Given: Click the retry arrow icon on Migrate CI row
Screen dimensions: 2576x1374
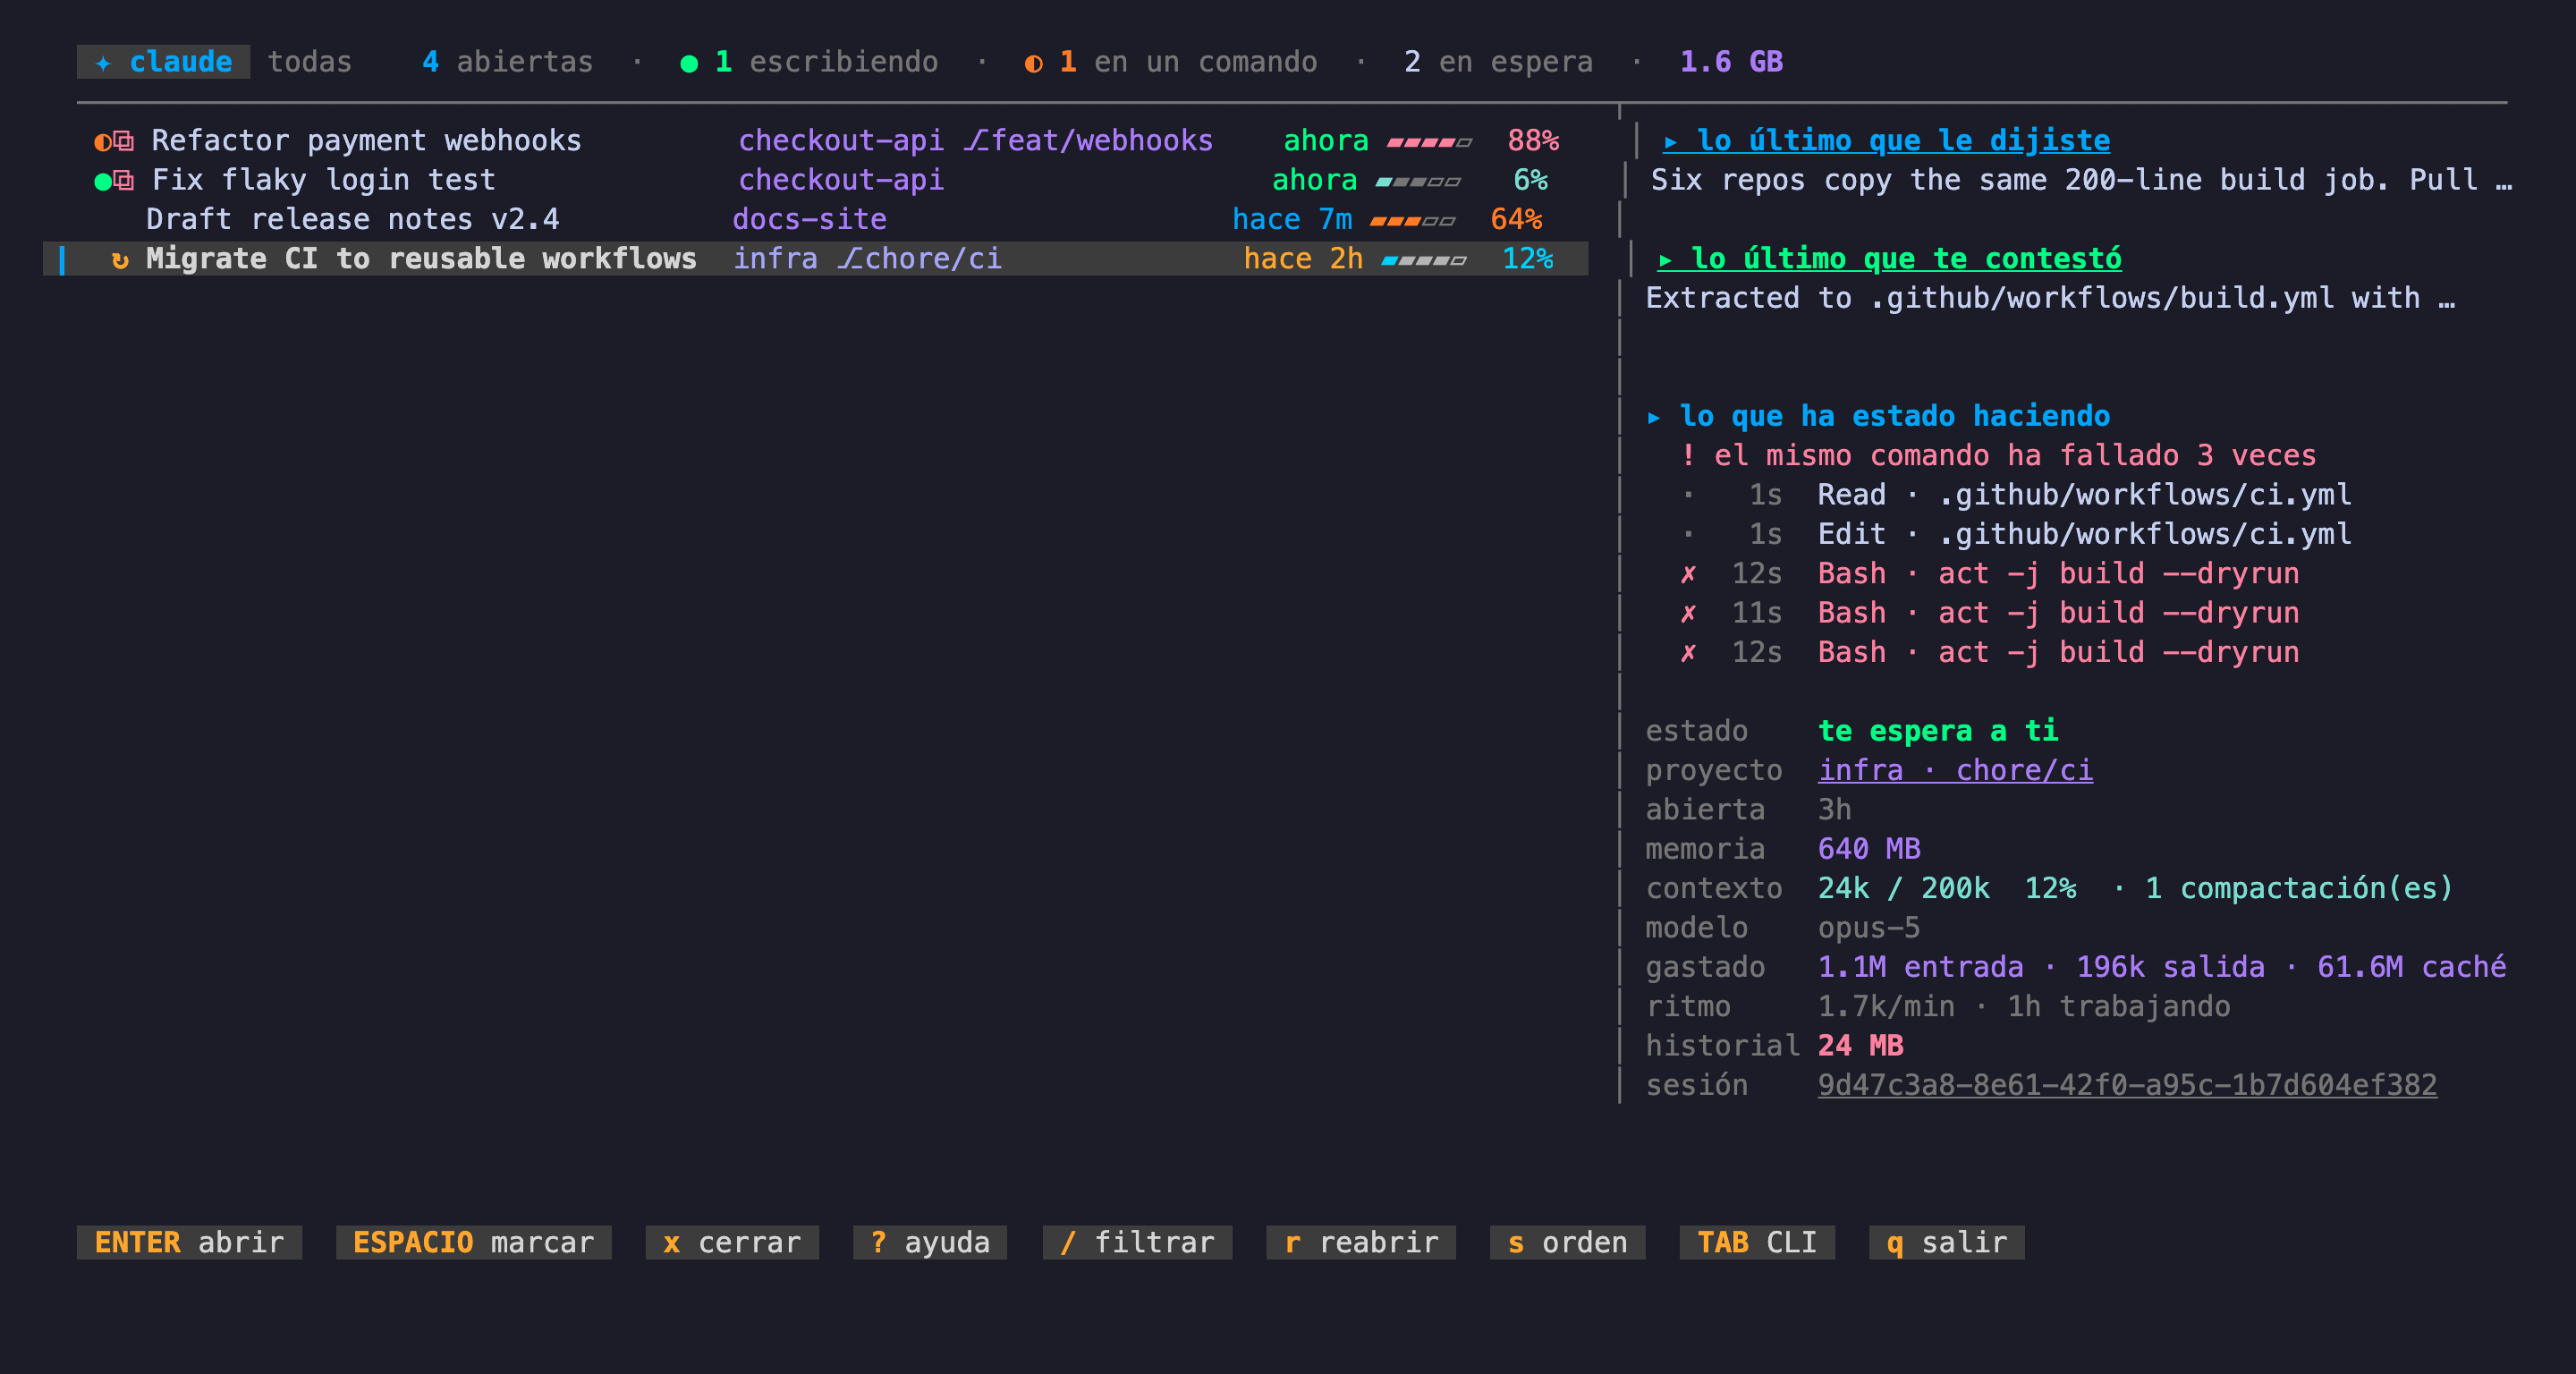Looking at the screenshot, I should 120,260.
